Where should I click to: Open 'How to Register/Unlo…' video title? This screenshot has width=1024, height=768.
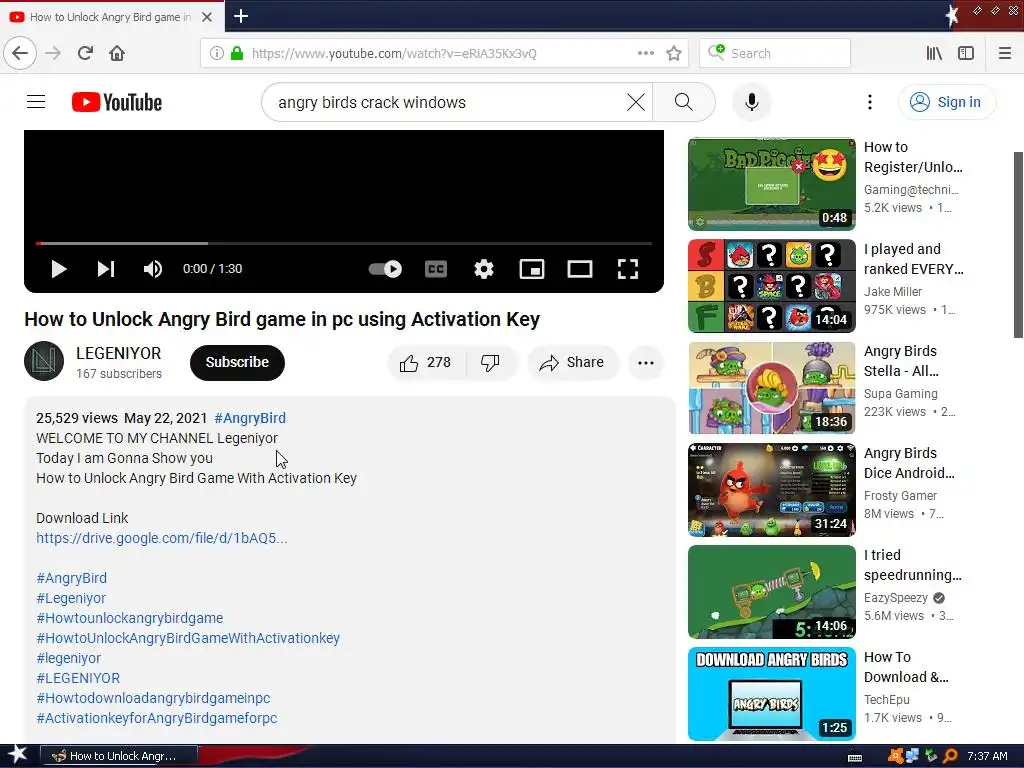(x=913, y=157)
